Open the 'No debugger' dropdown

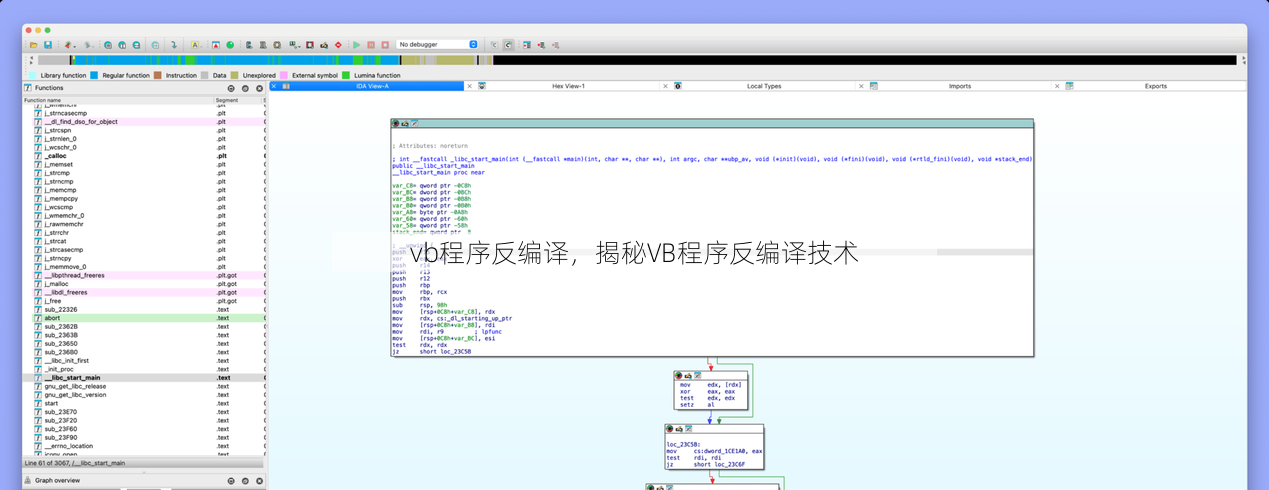point(438,45)
